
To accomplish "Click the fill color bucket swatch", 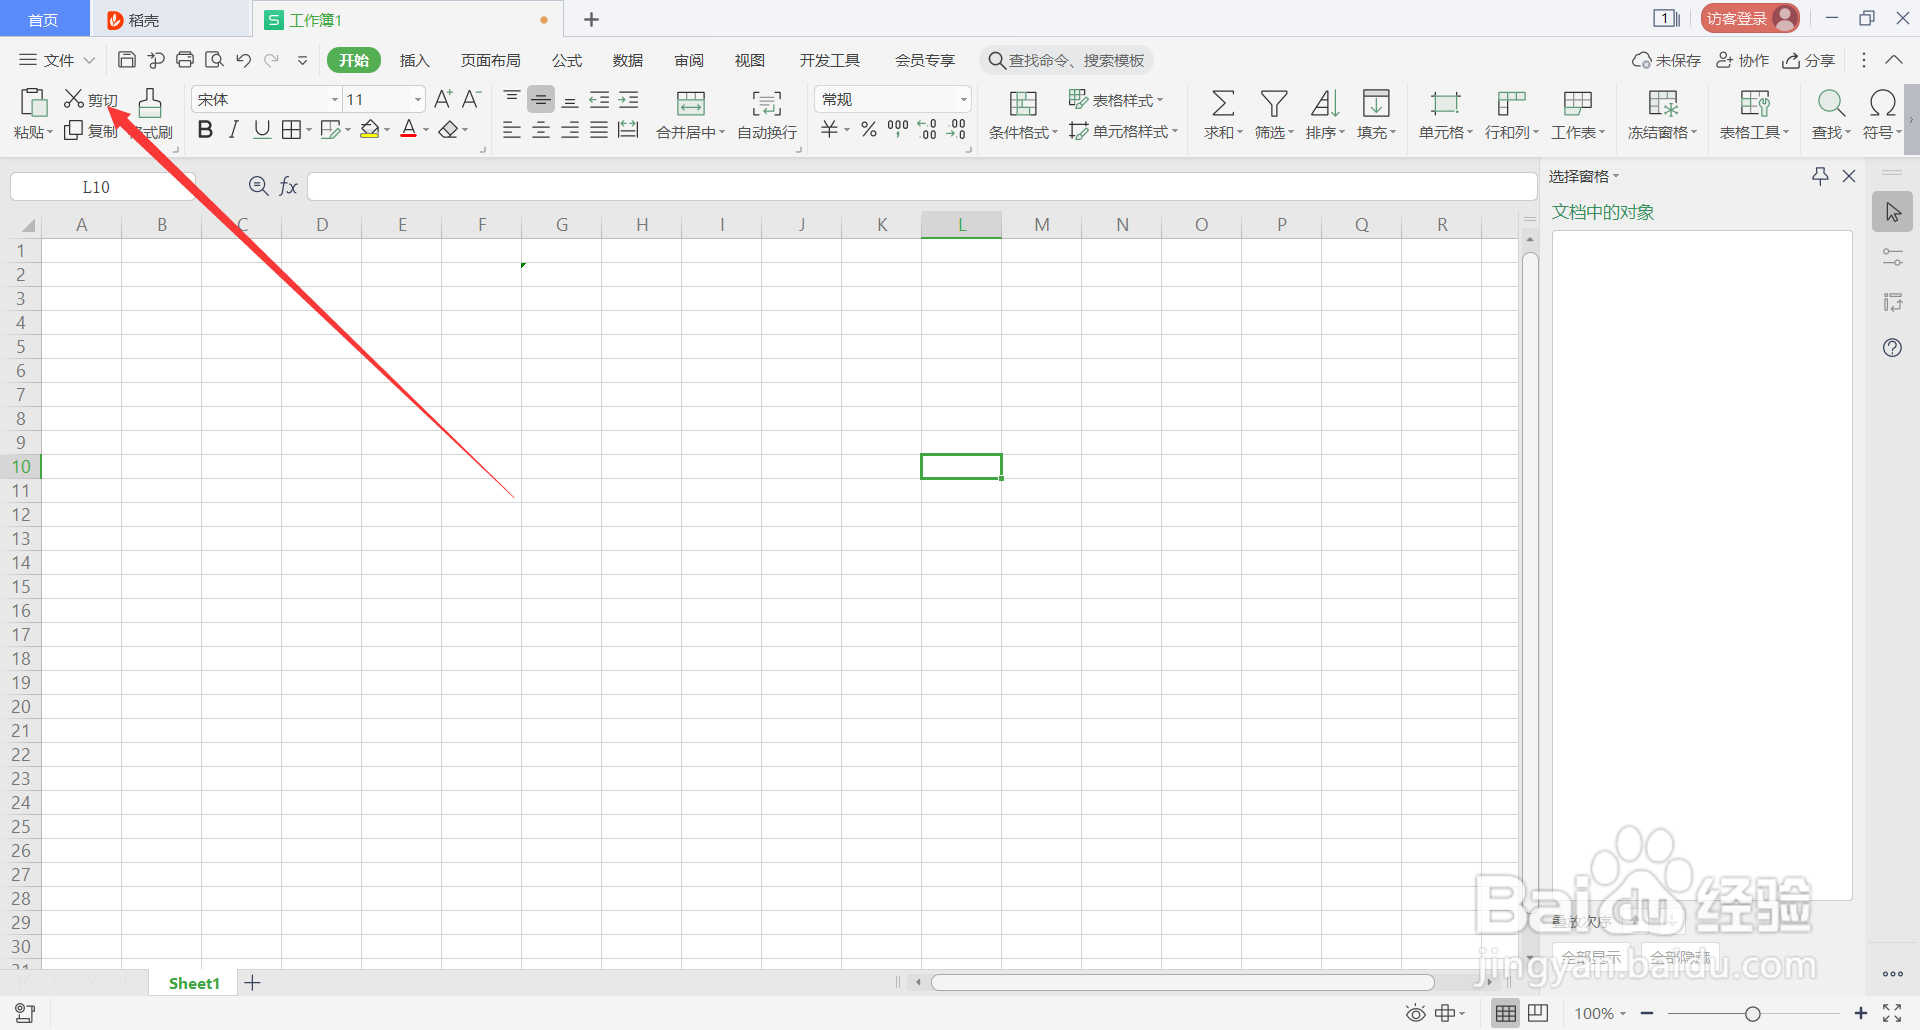I will coord(370,129).
